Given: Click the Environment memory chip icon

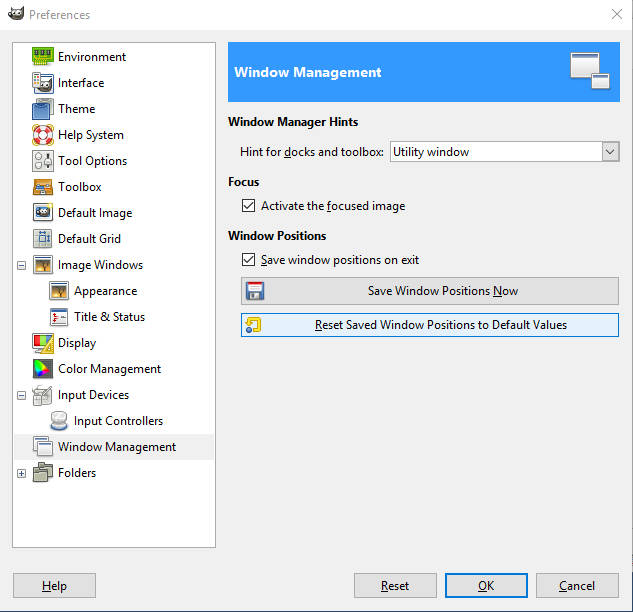Looking at the screenshot, I should click(42, 57).
